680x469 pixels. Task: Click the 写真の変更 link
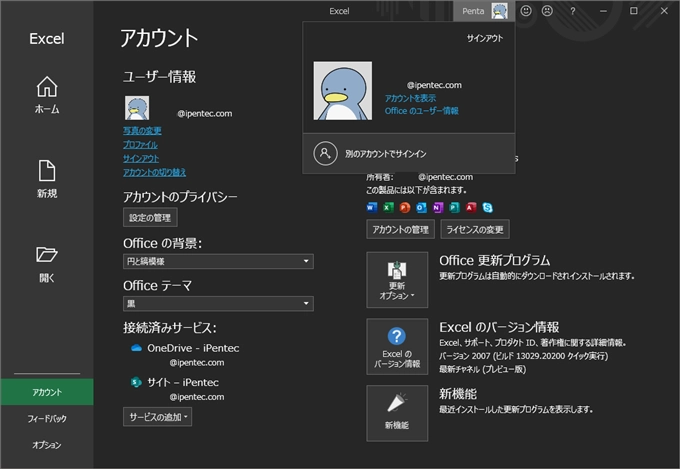coord(142,131)
